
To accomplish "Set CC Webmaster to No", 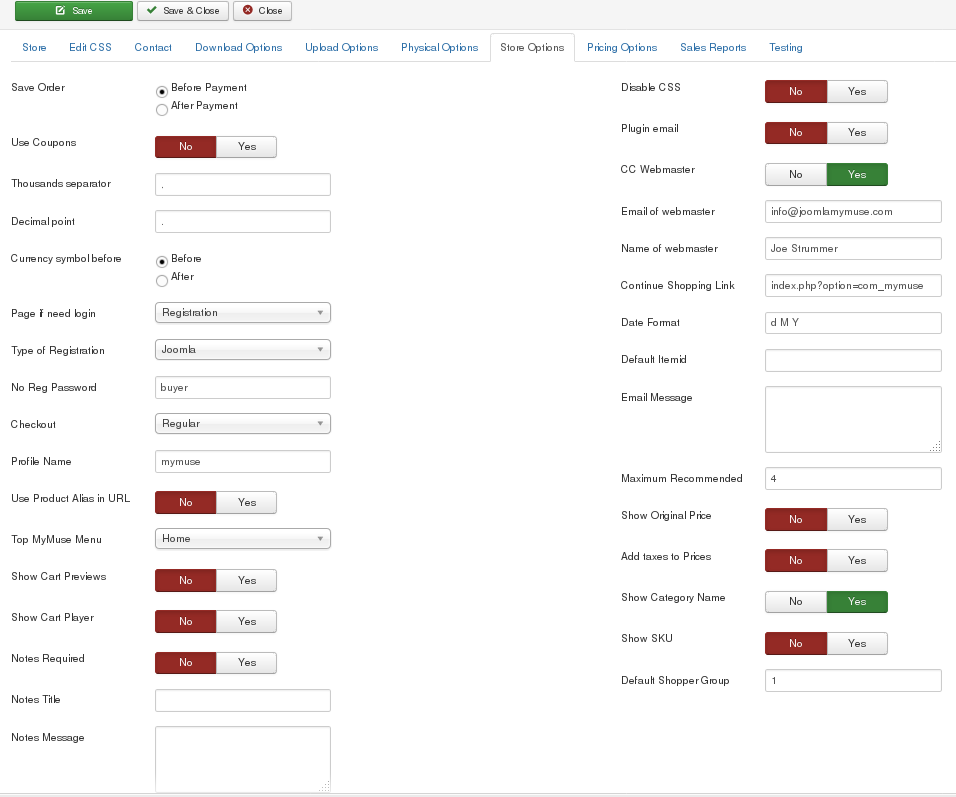I will point(795,175).
